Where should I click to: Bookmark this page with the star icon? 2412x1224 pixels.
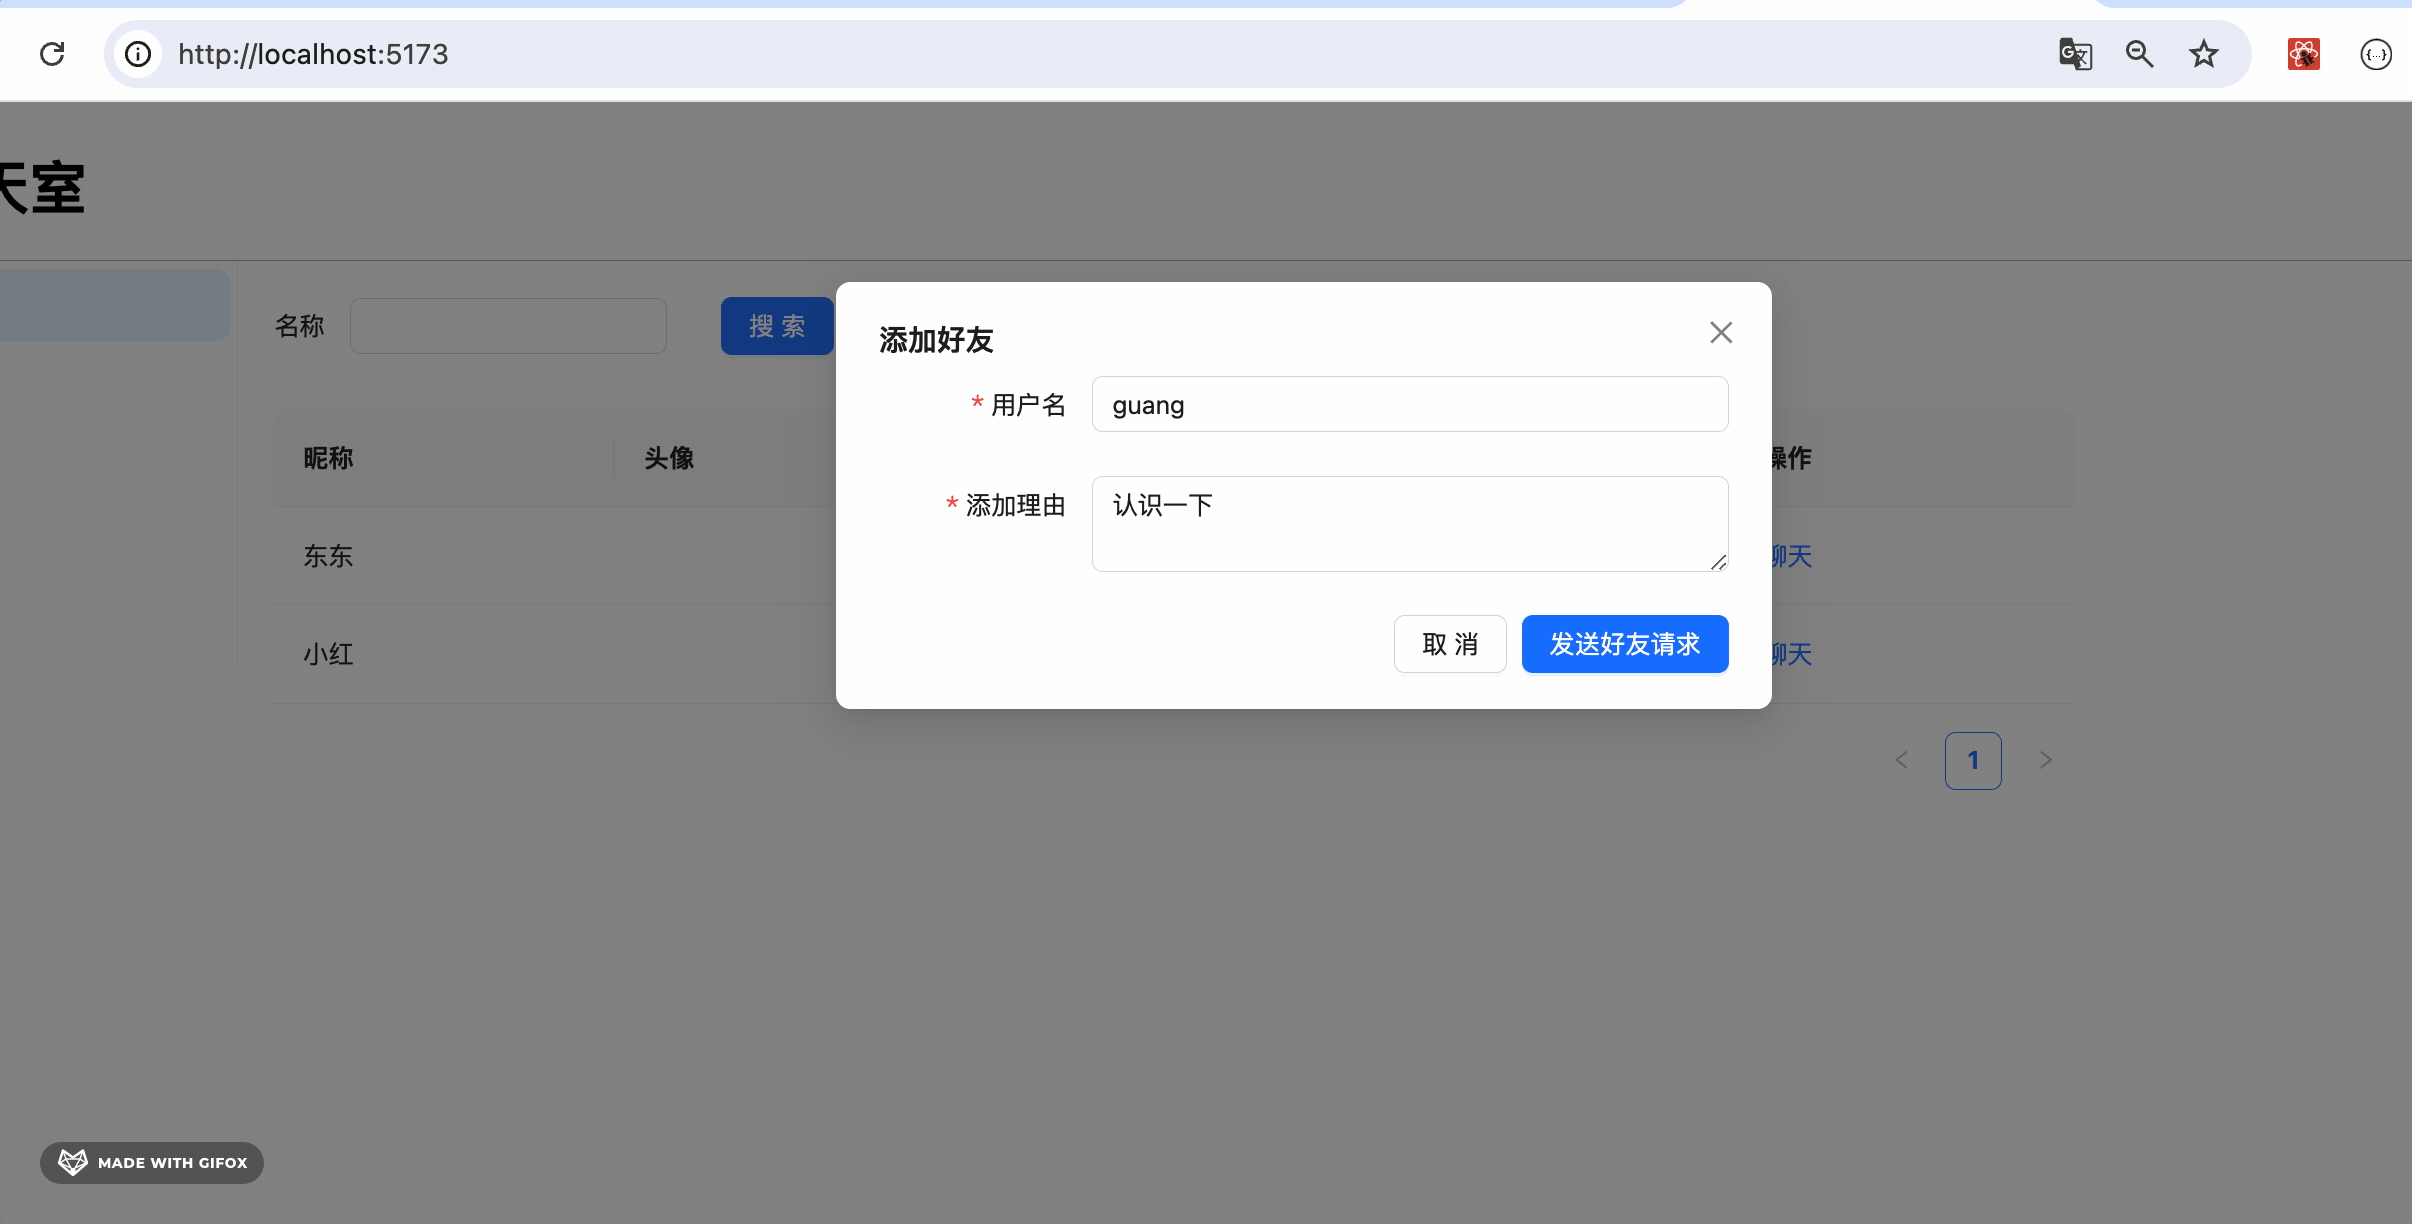2203,54
